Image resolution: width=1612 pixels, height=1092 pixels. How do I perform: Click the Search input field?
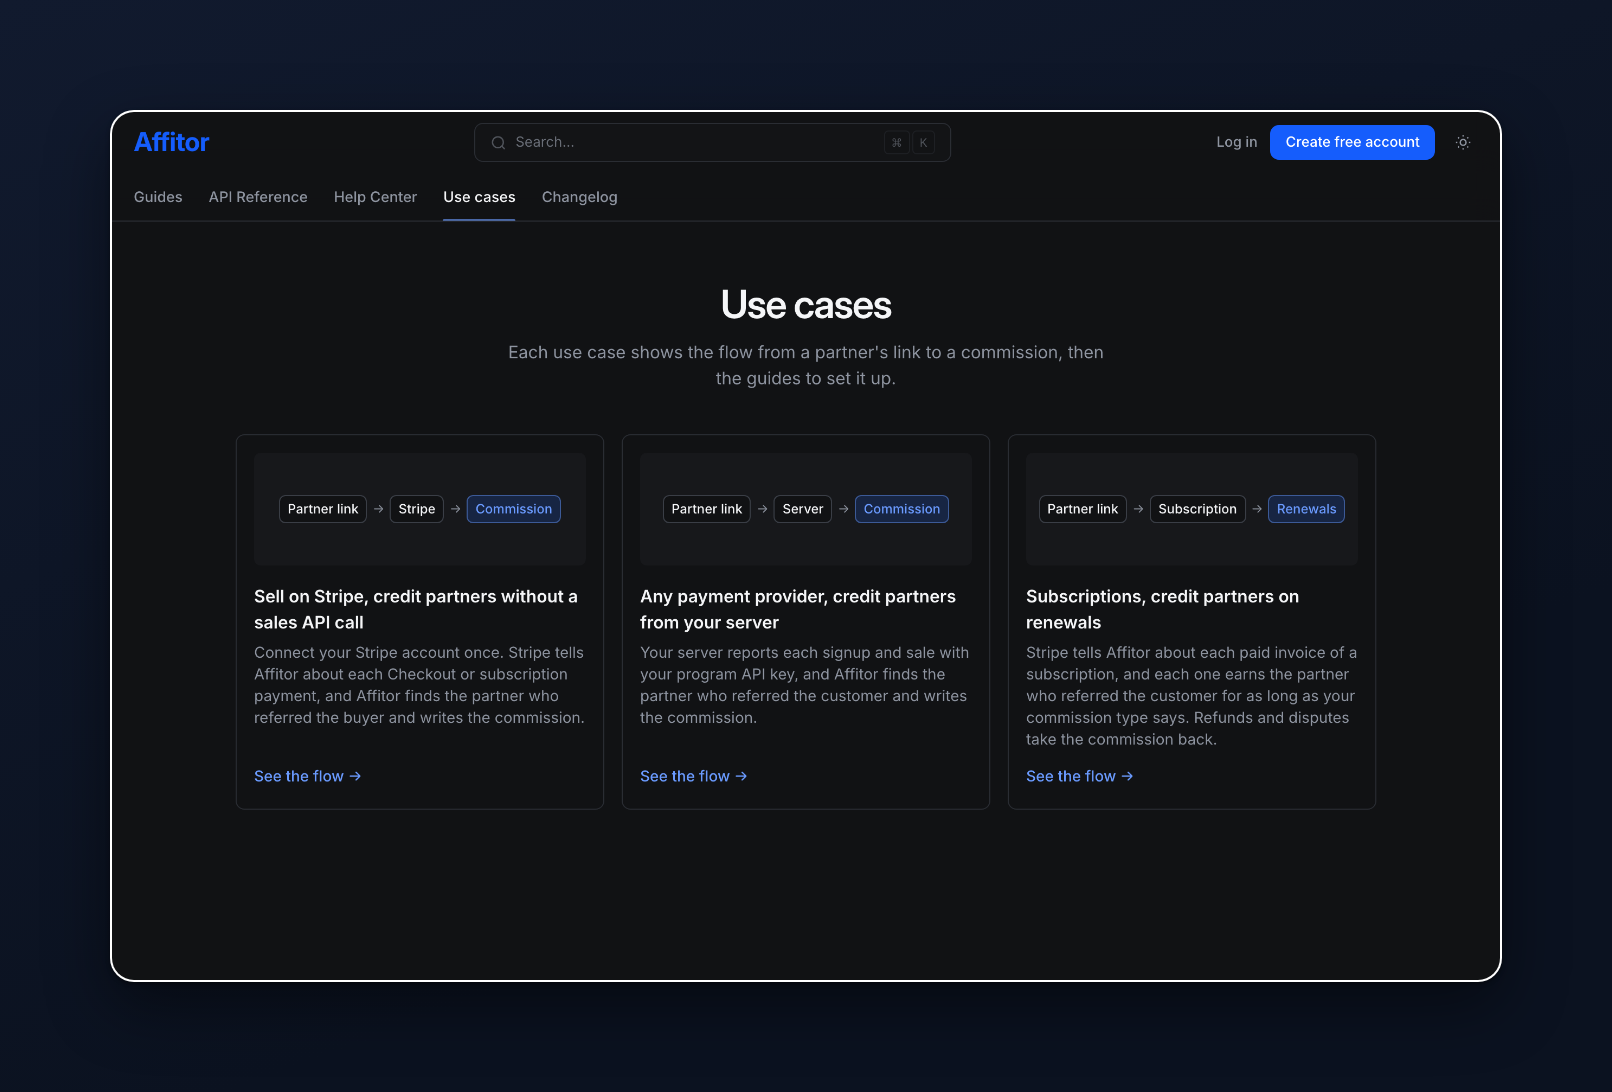712,142
